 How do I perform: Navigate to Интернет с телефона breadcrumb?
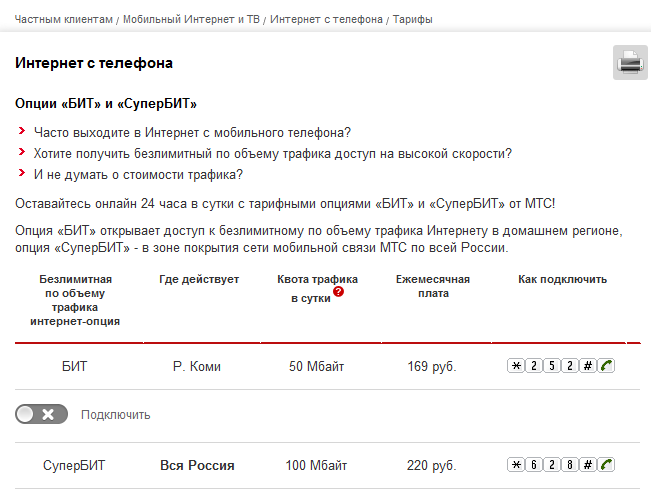point(326,19)
